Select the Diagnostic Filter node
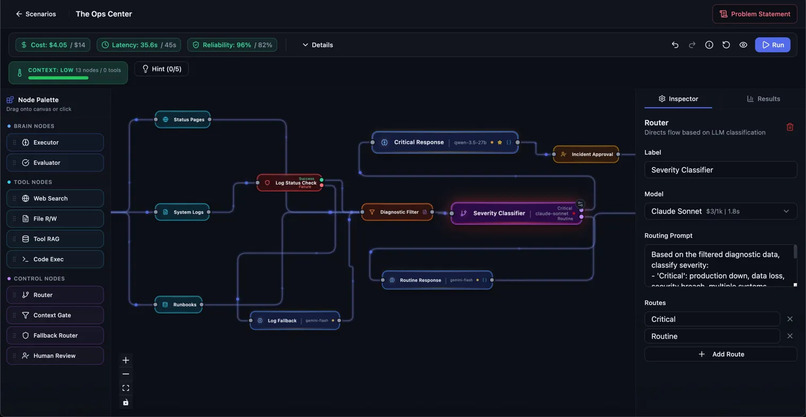 tap(397, 212)
